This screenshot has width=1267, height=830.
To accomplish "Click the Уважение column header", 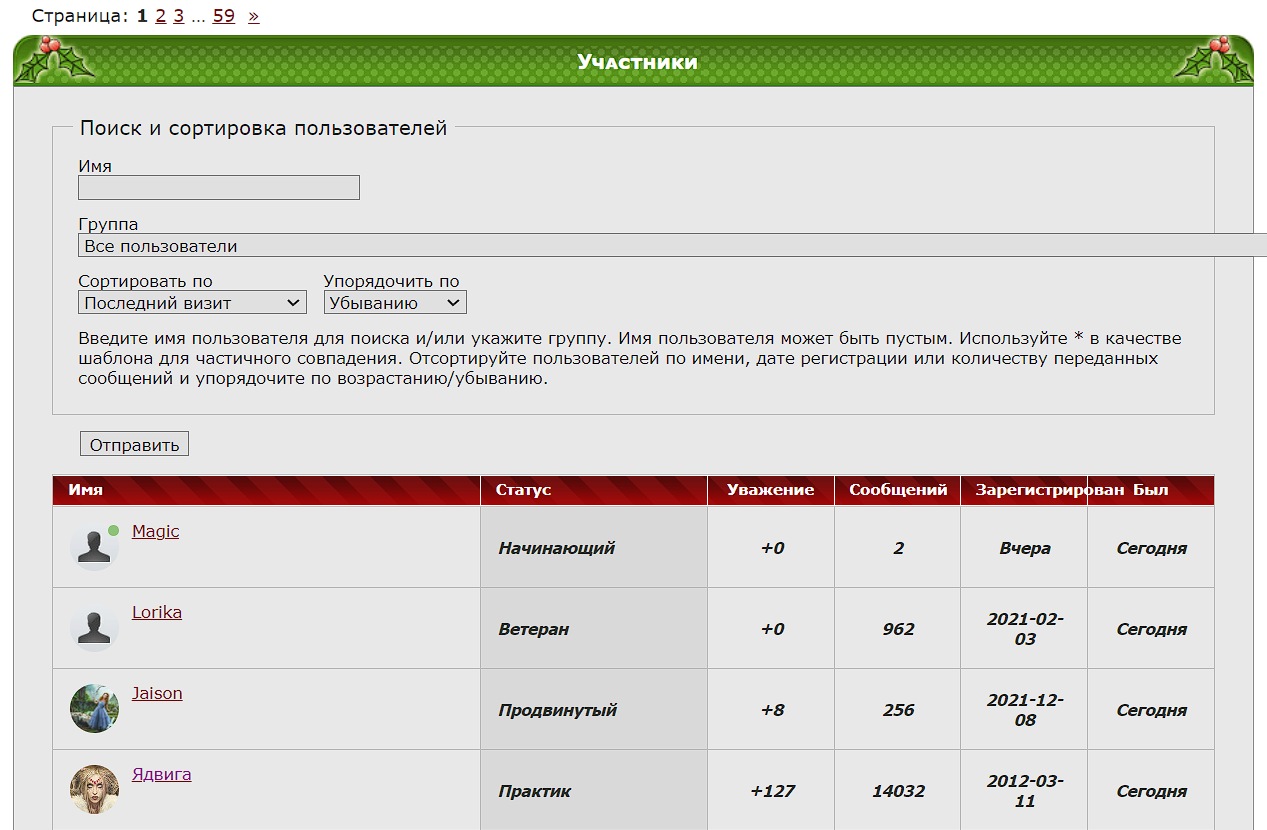I will 771,490.
